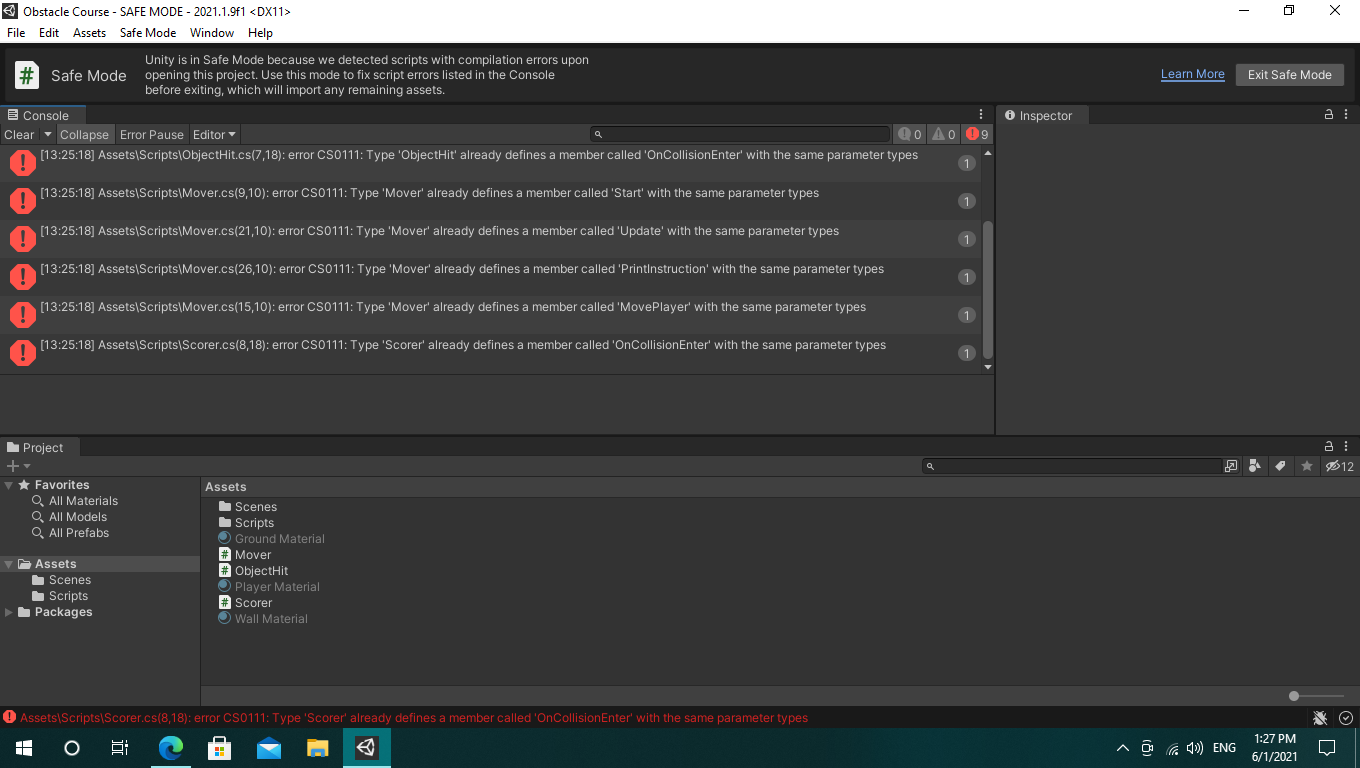Expand the Packages folder tree

pos(9,612)
